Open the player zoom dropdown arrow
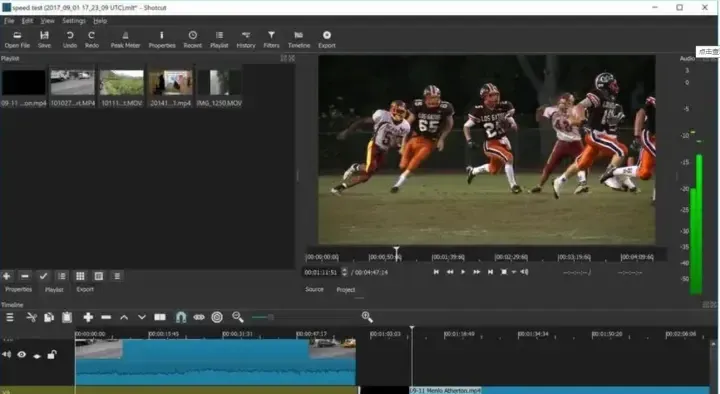 point(514,272)
